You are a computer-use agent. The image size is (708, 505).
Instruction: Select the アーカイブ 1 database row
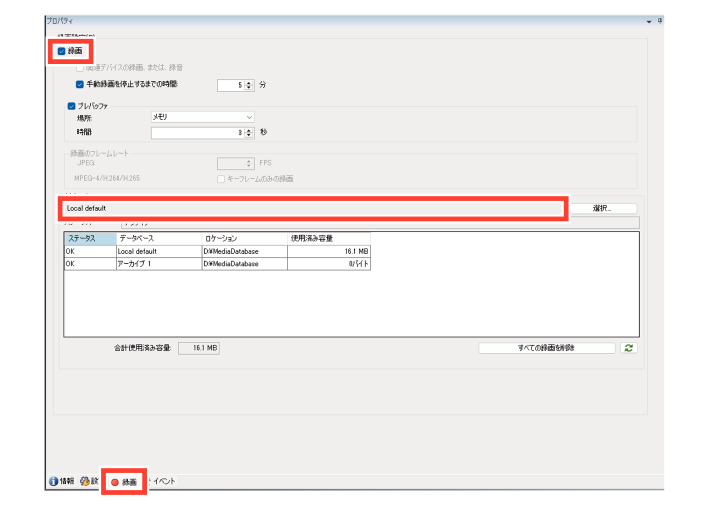pyautogui.click(x=217, y=264)
